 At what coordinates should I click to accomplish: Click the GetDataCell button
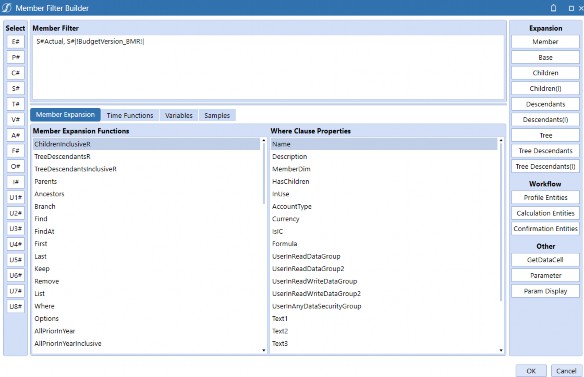click(x=545, y=260)
